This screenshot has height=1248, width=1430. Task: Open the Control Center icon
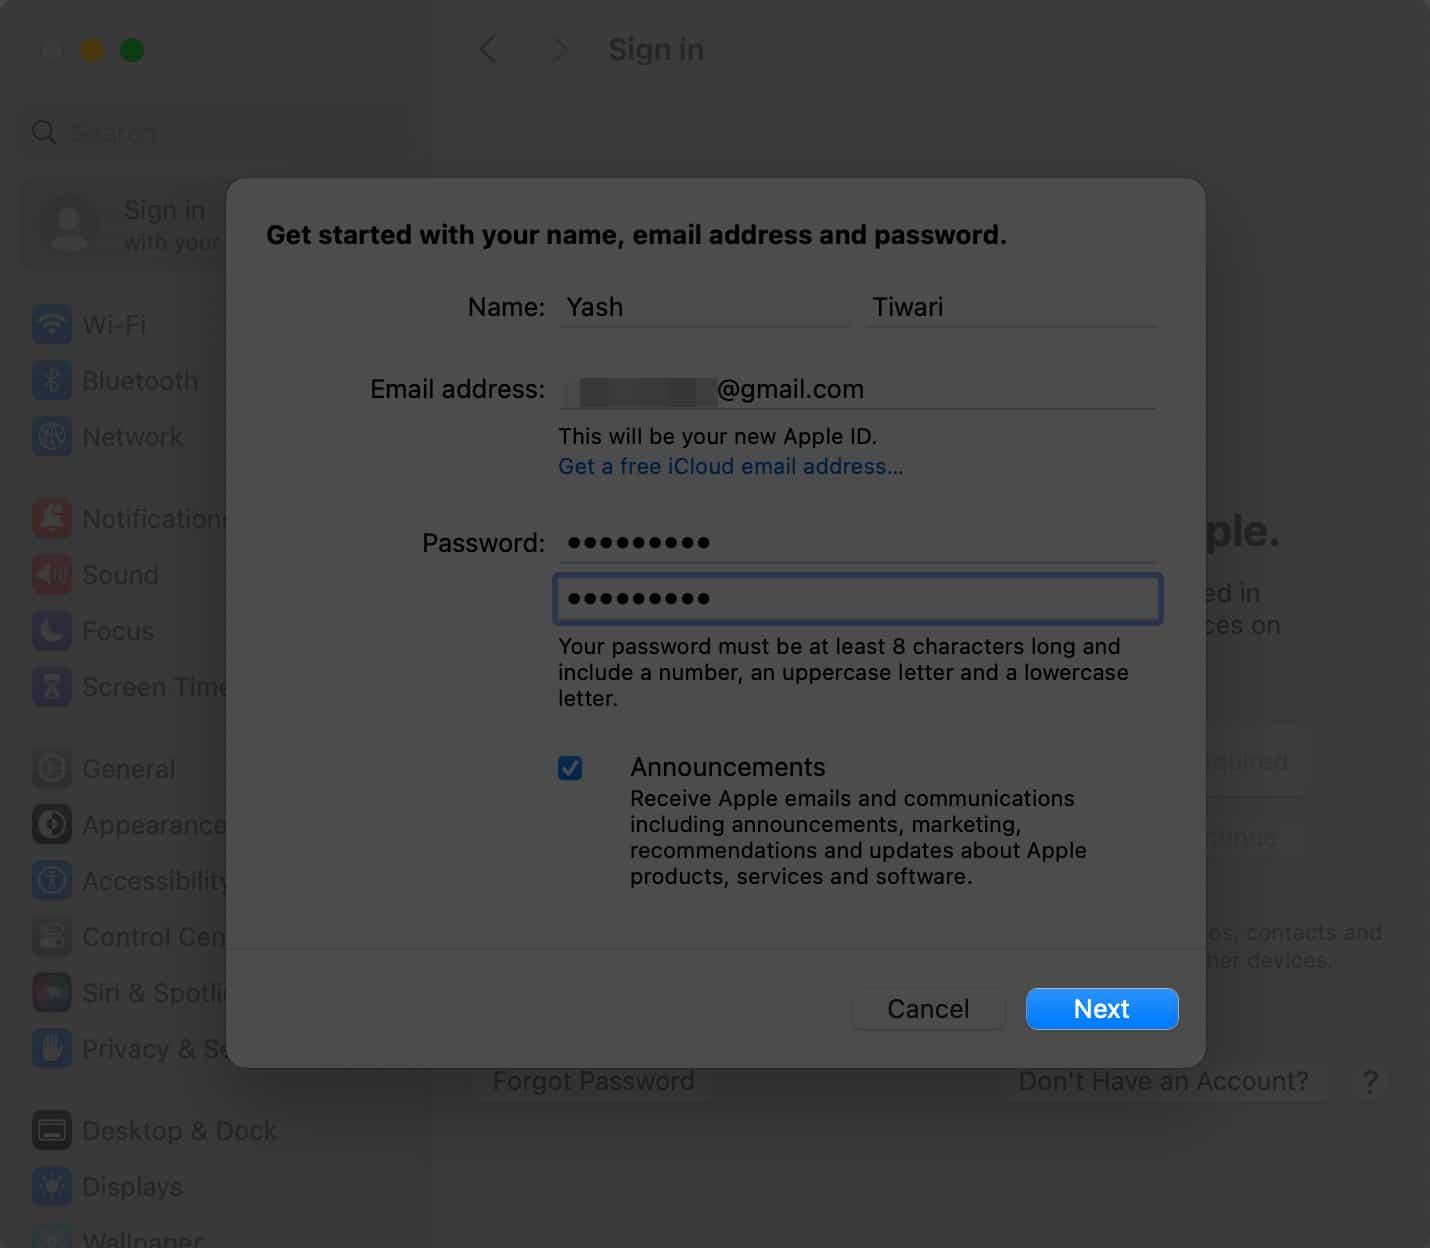click(52, 936)
